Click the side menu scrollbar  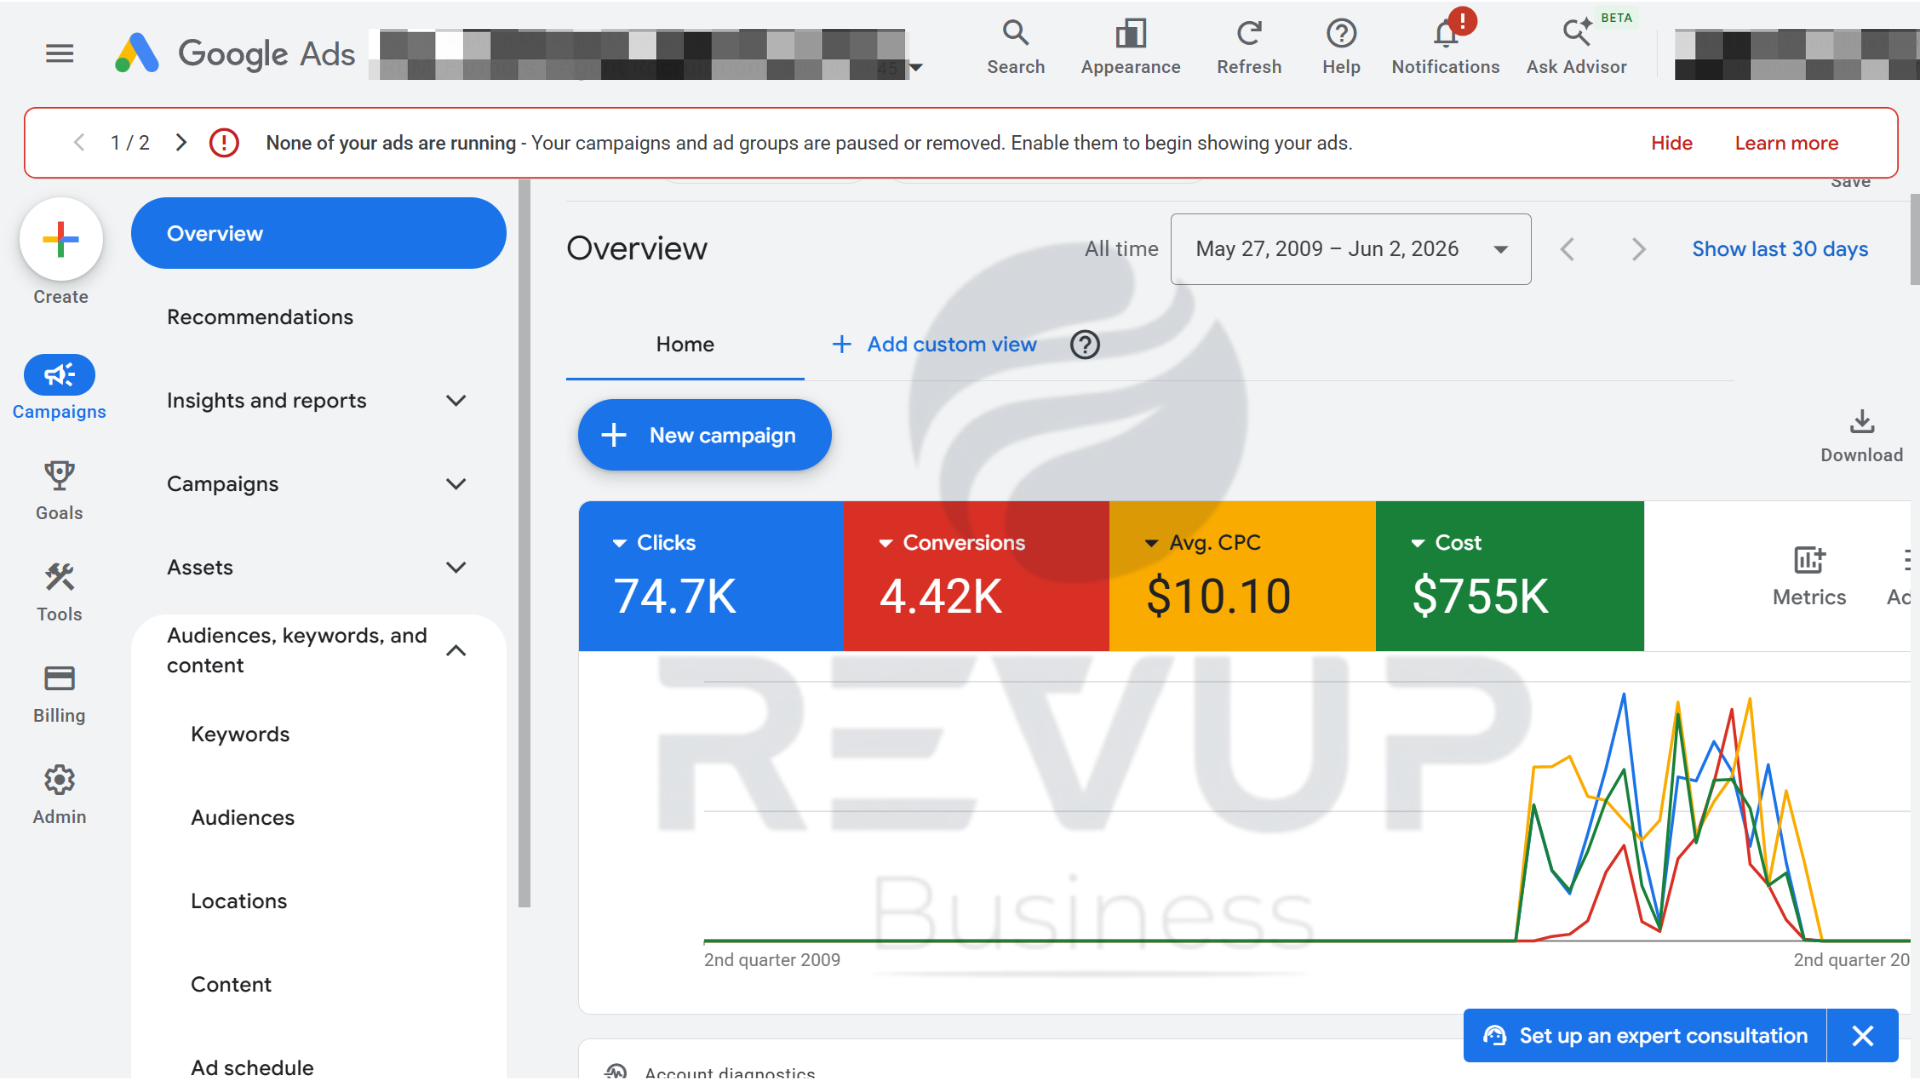point(524,545)
